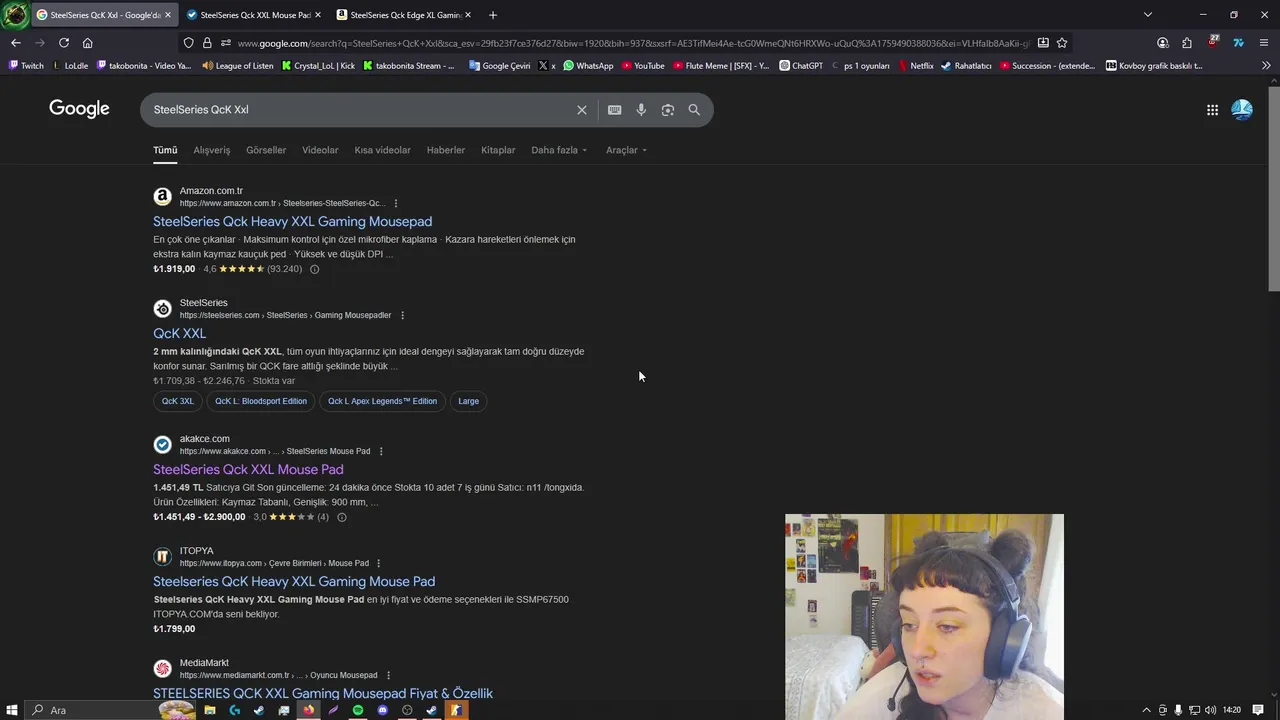Viewport: 1280px width, 720px height.
Task: Show all browser tabs list dropdown
Action: [x=1147, y=15]
